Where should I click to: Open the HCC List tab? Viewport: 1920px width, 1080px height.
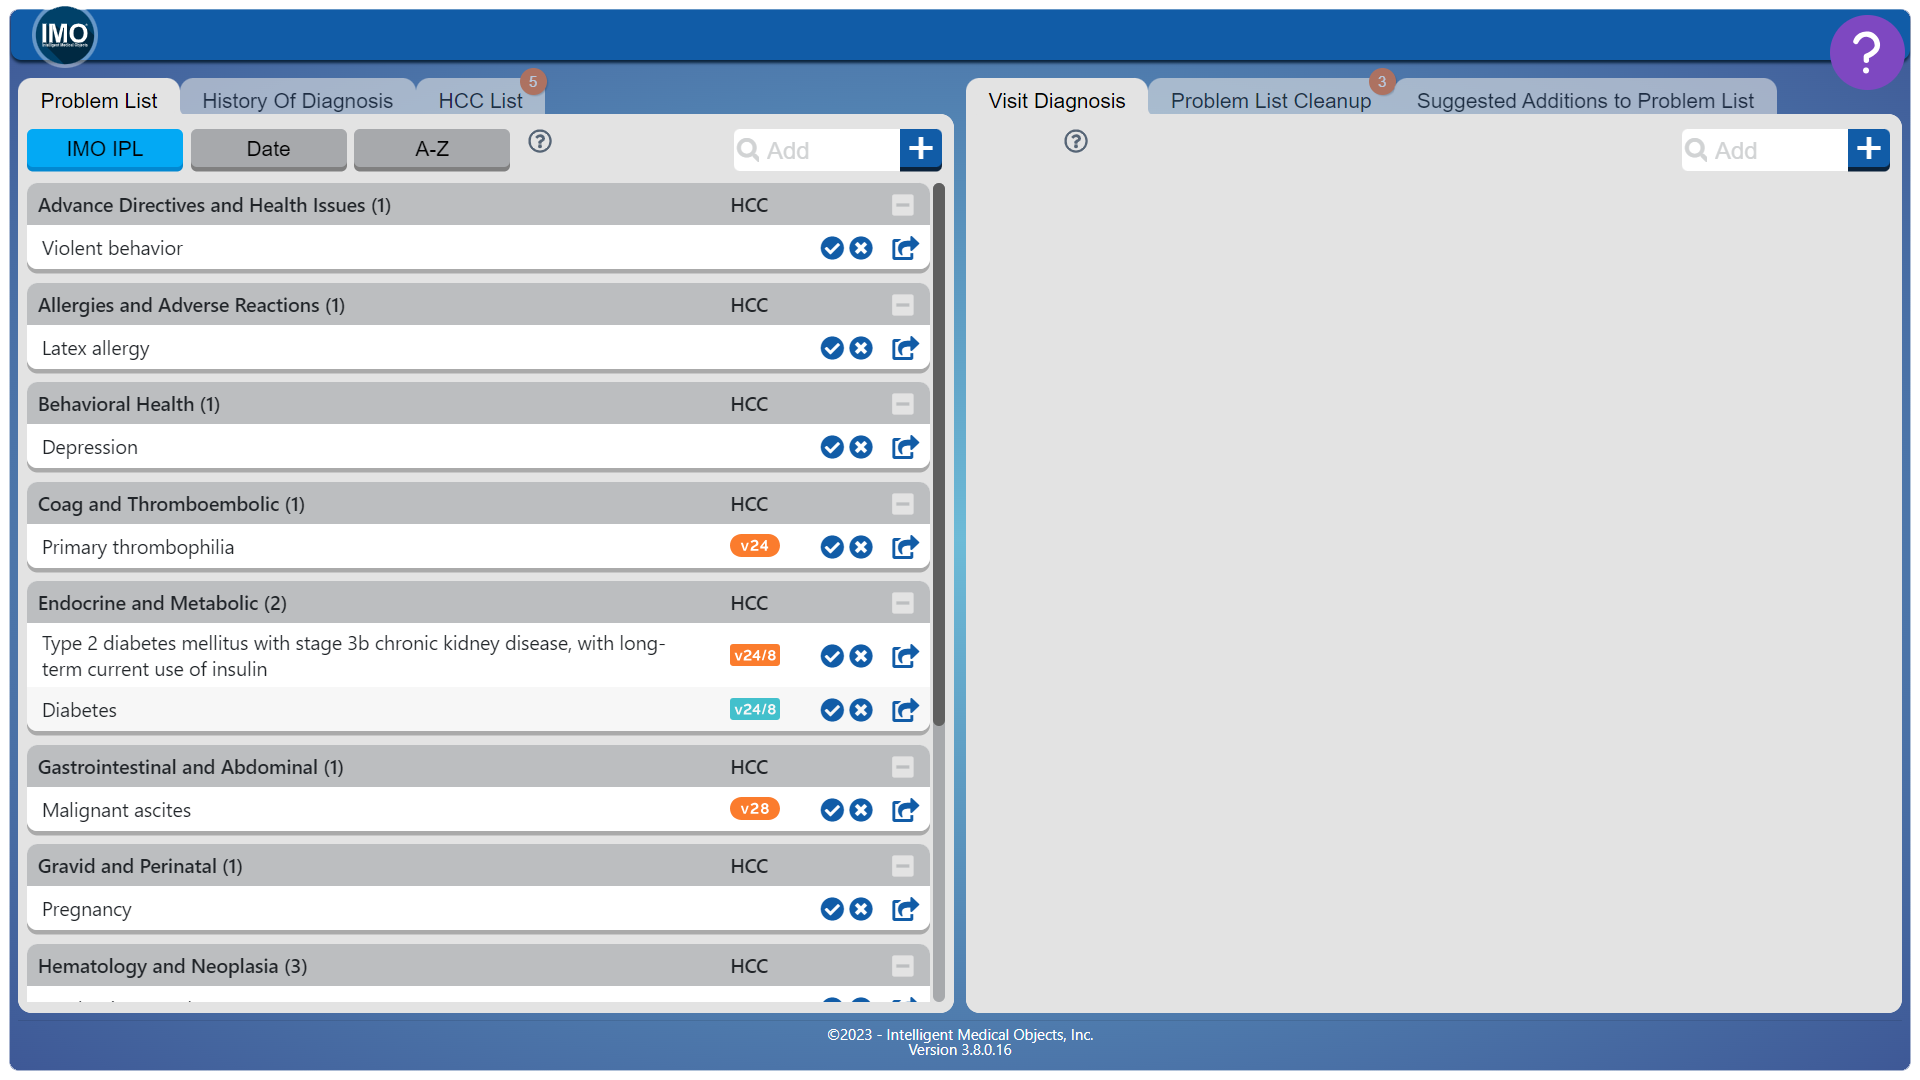[480, 100]
